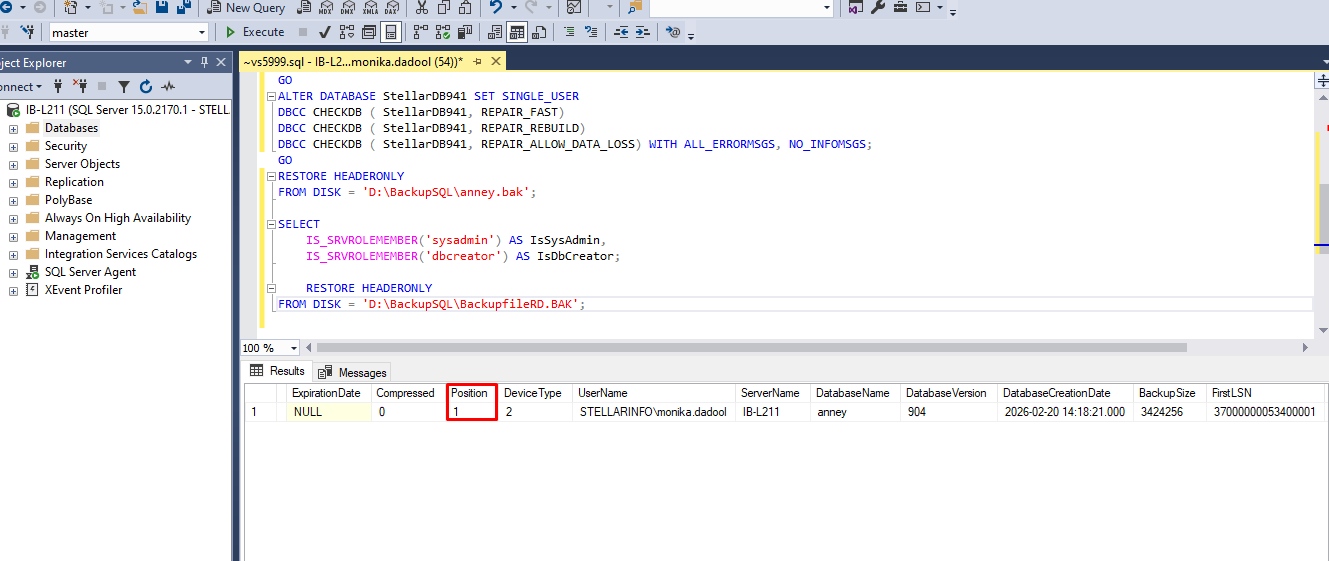The width and height of the screenshot is (1329, 561).
Task: Expand the Databases node
Action: [13, 128]
